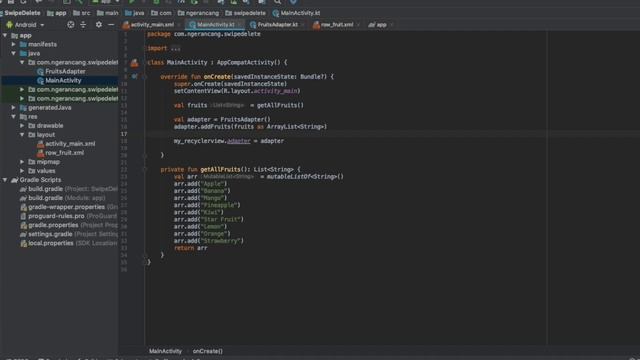Expand the manifests folder
This screenshot has height=360, width=640.
(13, 44)
